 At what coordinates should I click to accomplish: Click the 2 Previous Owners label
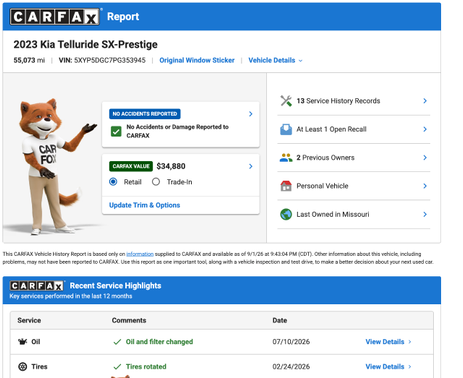coord(325,158)
